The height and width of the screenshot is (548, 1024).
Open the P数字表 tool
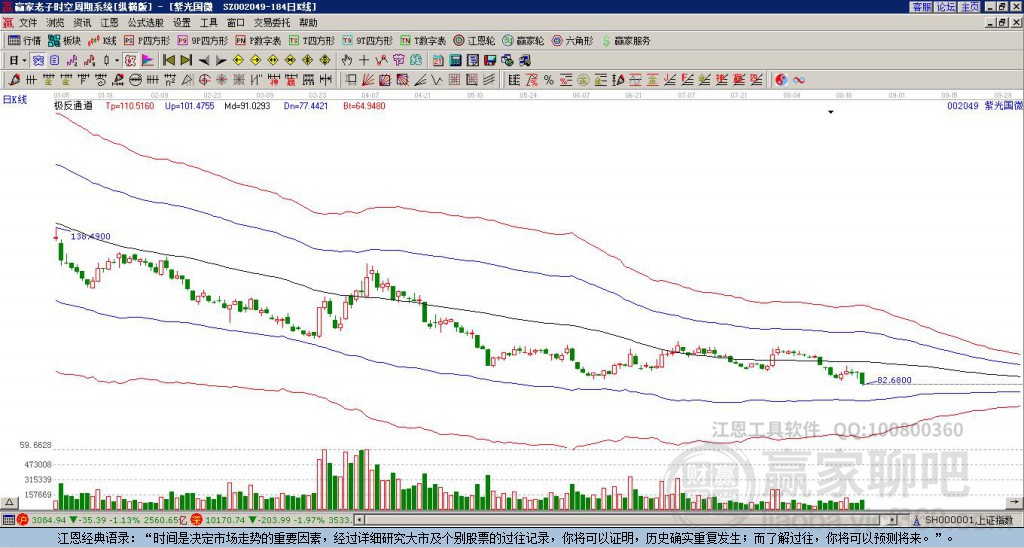(258, 40)
